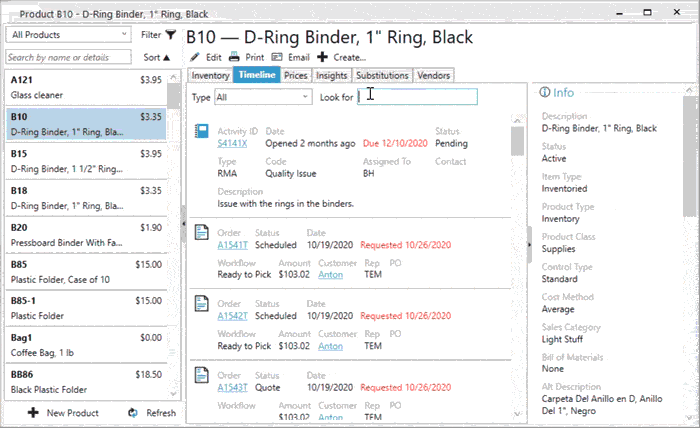Viewport: 700px width, 428px height.
Task: Click the timeline scroll down arrow
Action: [517, 414]
